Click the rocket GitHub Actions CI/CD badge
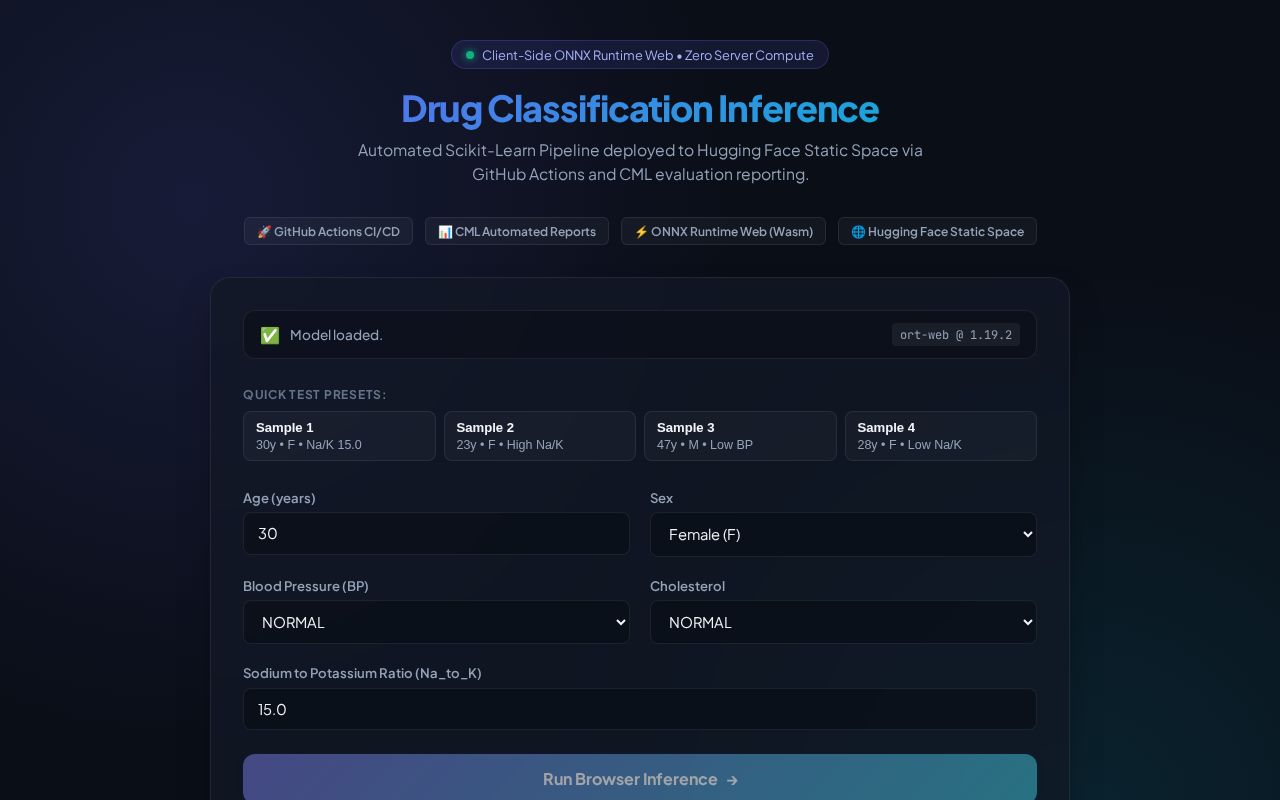The image size is (1280, 800). coord(328,231)
